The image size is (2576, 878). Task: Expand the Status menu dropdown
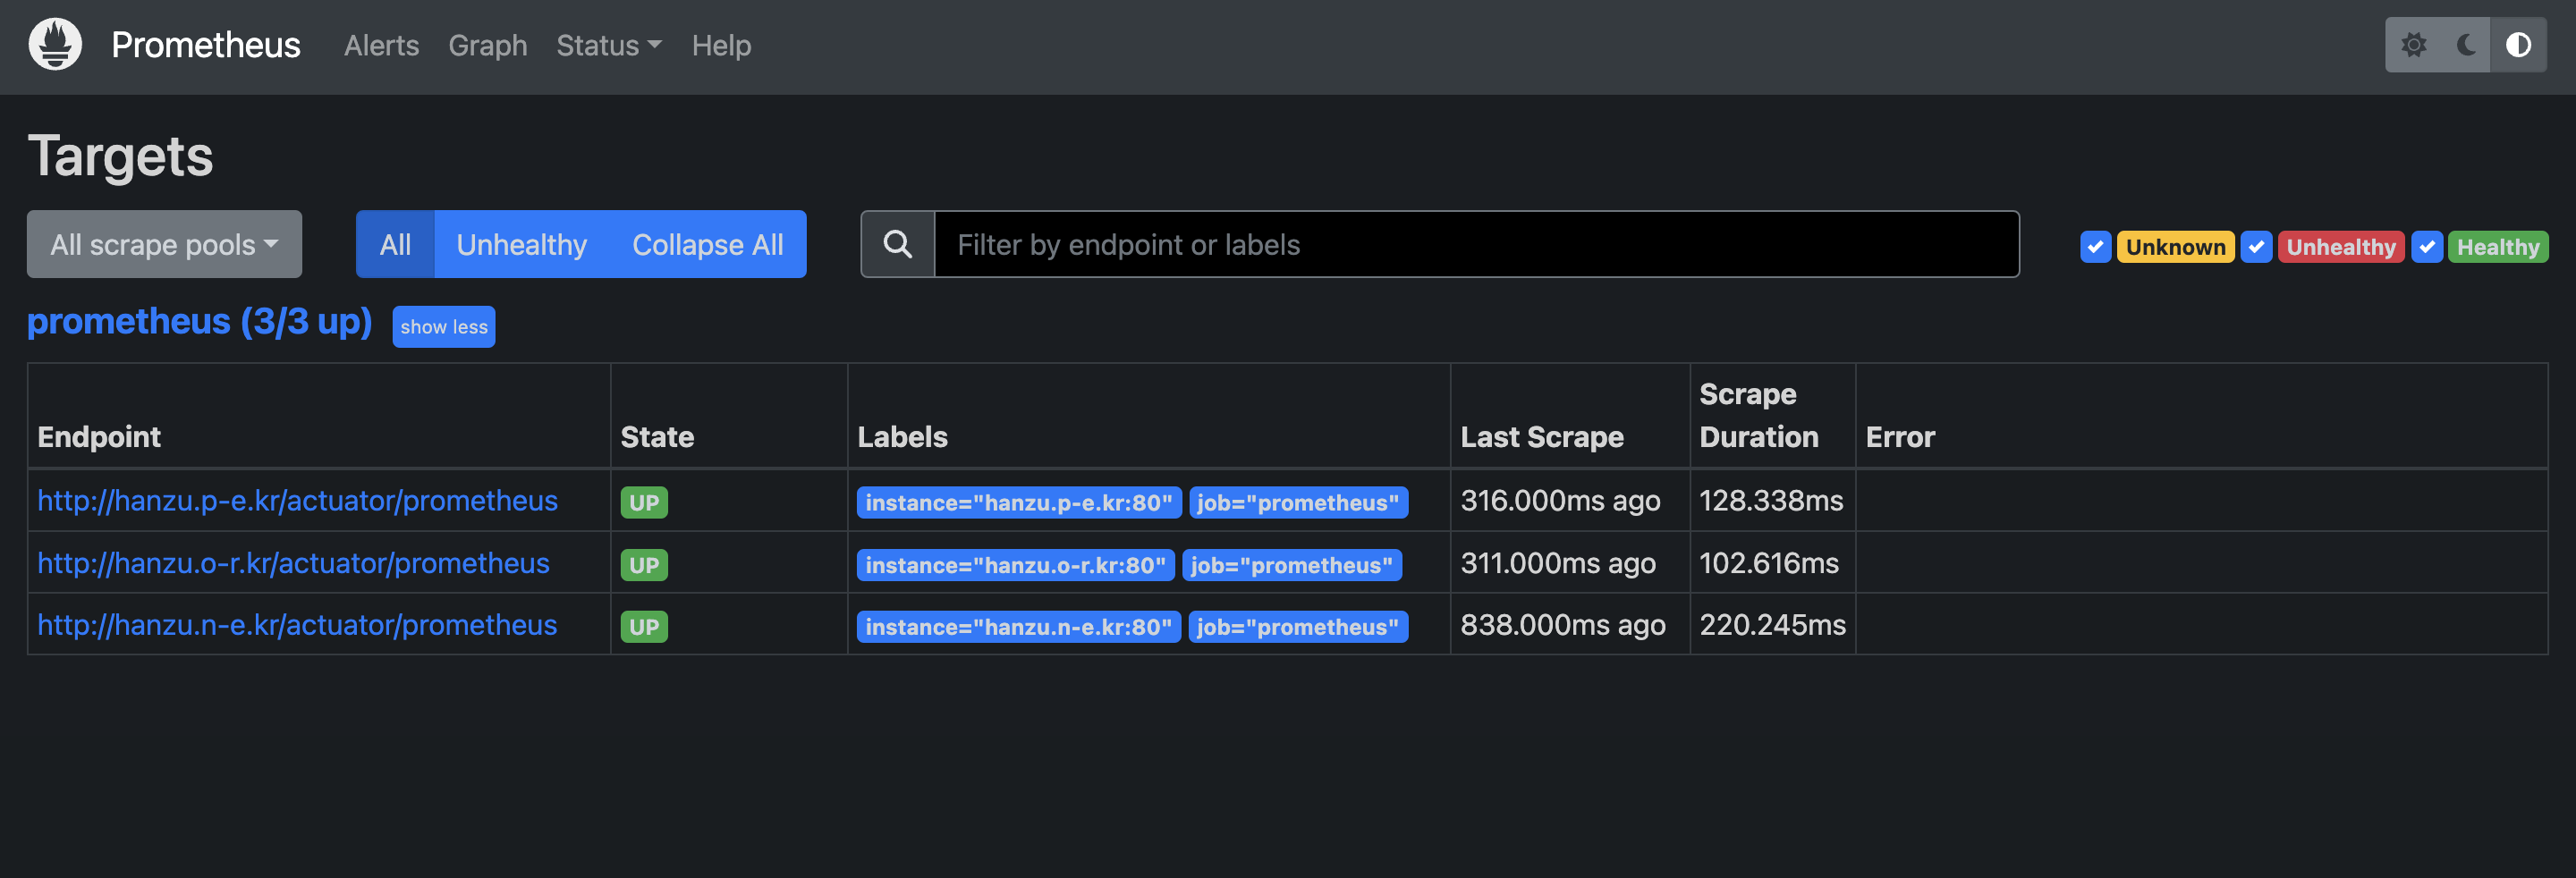tap(609, 45)
